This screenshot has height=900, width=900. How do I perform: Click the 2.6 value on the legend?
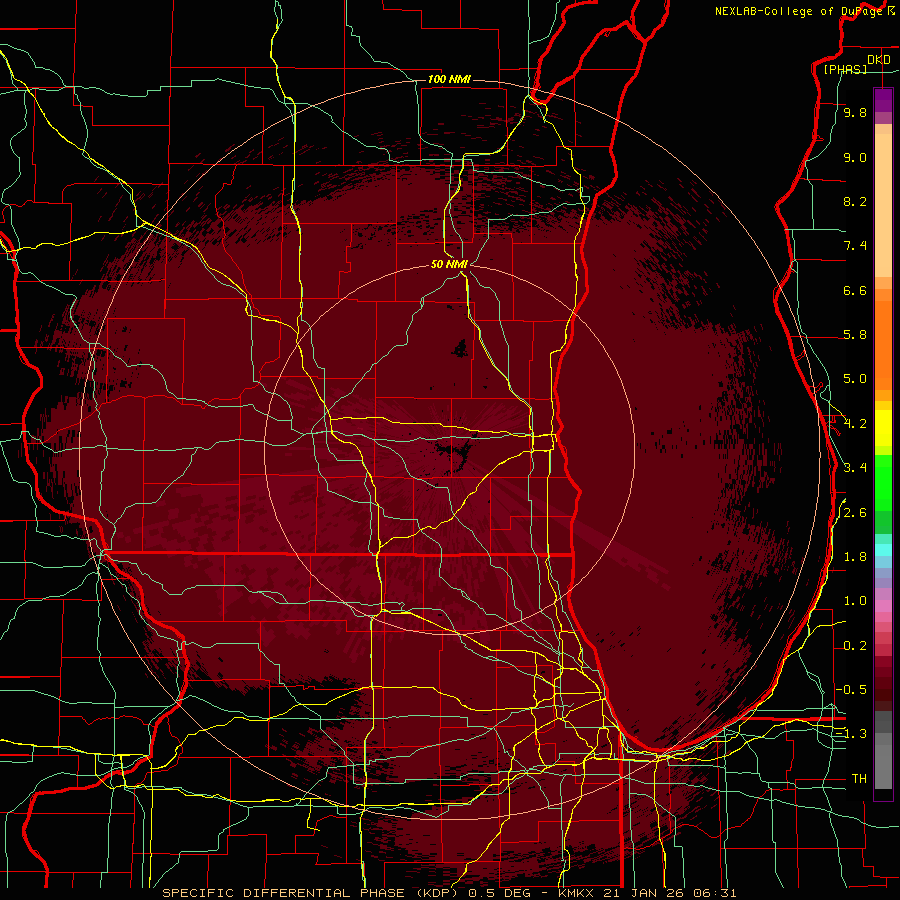tap(855, 513)
